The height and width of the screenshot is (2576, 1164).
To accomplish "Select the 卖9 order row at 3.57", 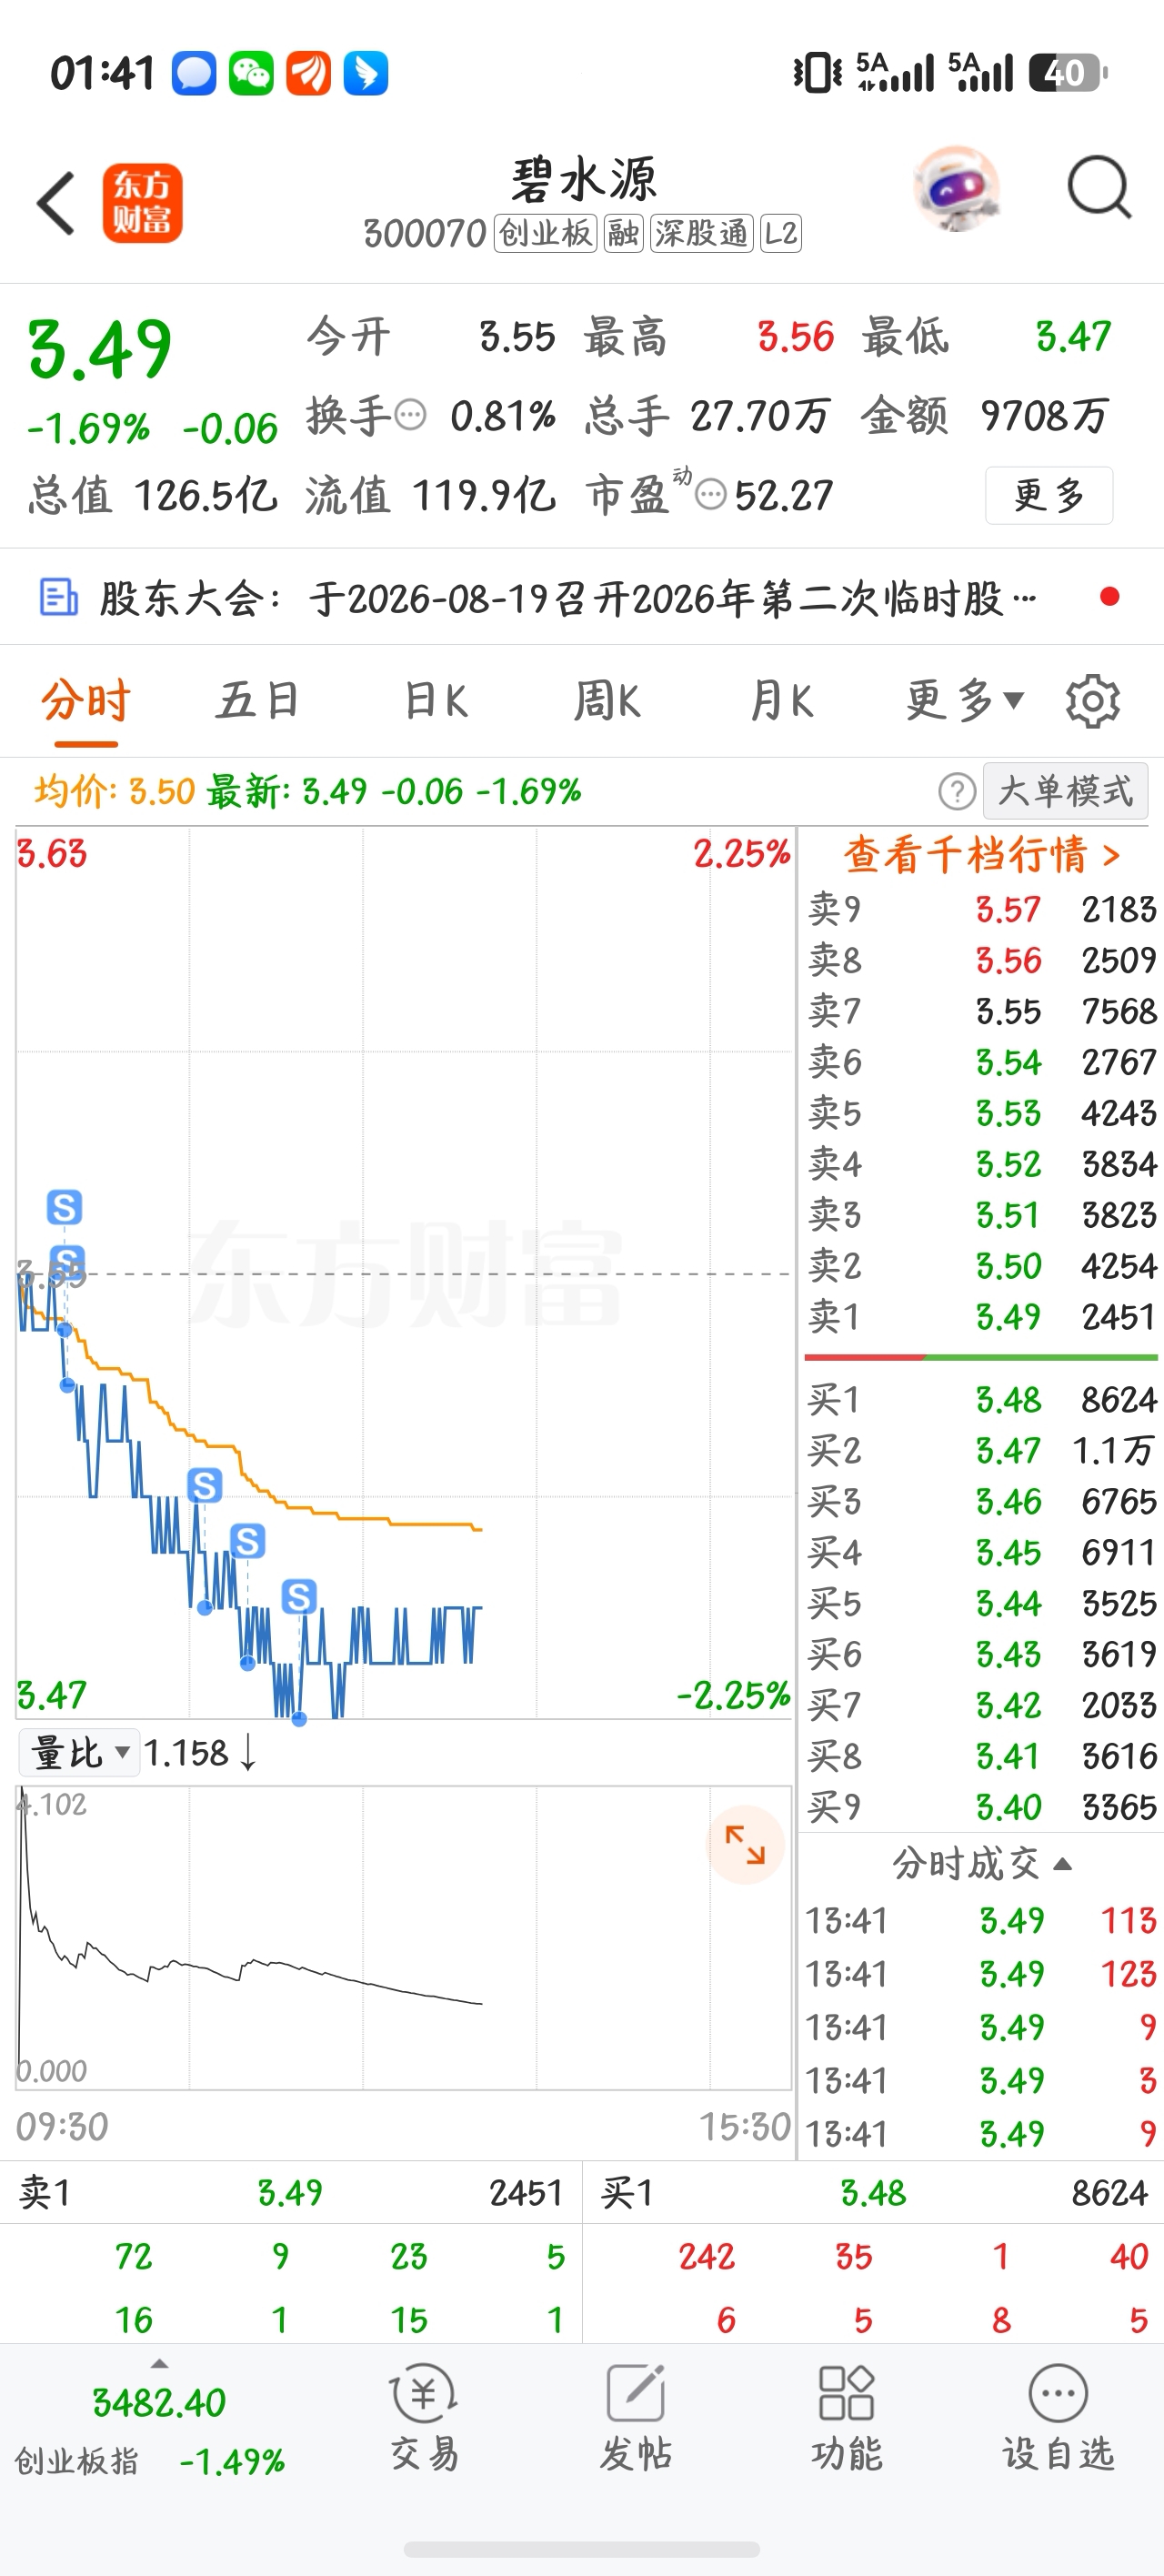I will (x=981, y=909).
